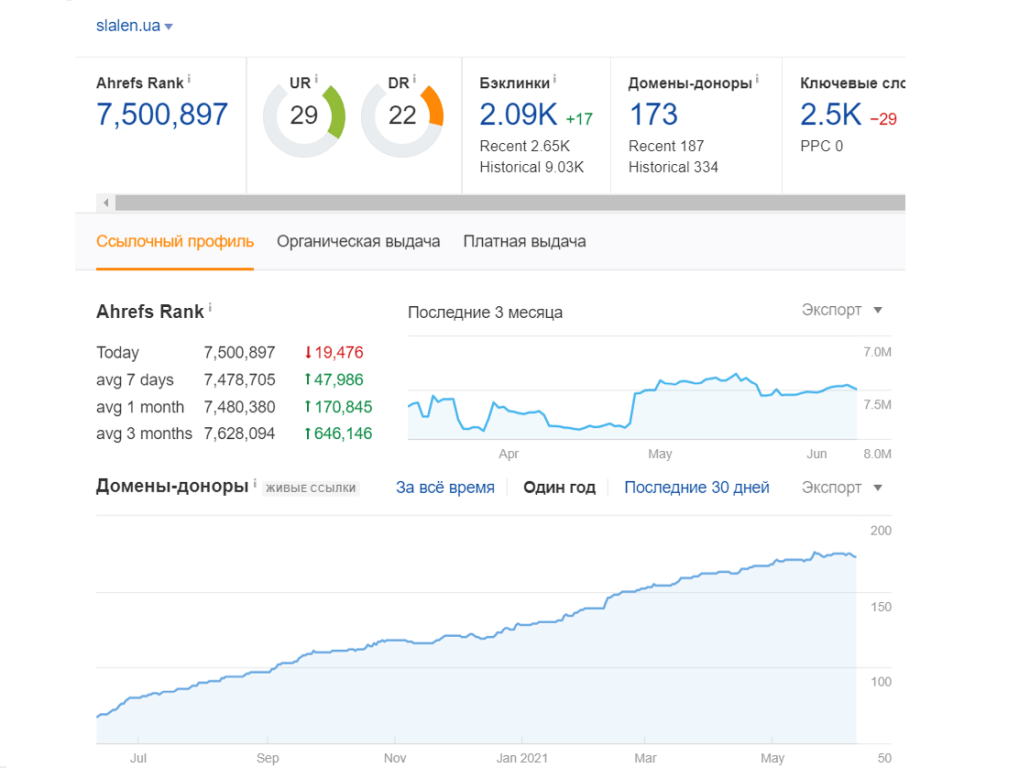This screenshot has height=768, width=1019.
Task: Open the 2.5K keywords value
Action: tap(831, 115)
